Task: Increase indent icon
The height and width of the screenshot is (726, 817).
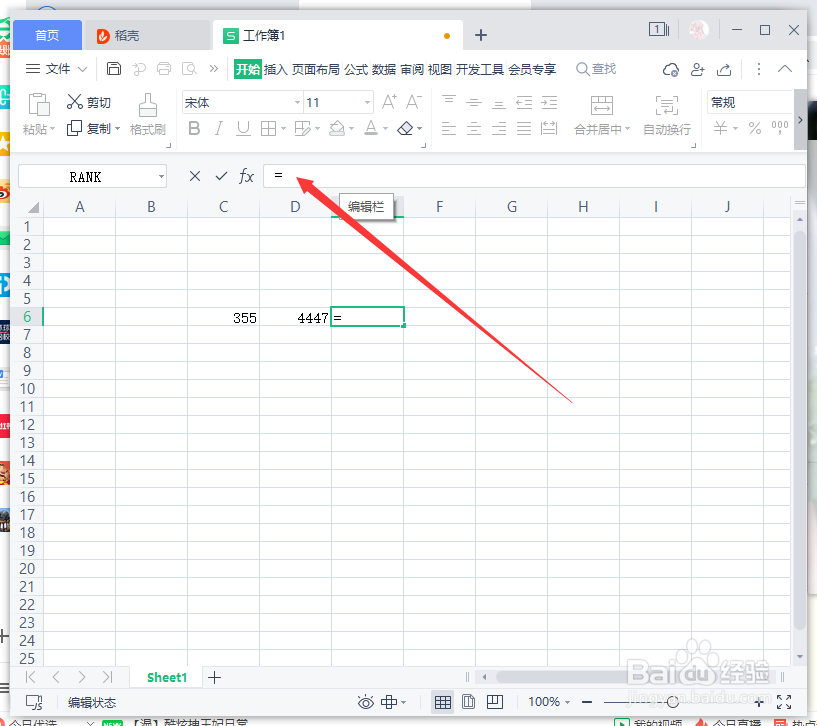Action: coord(549,102)
